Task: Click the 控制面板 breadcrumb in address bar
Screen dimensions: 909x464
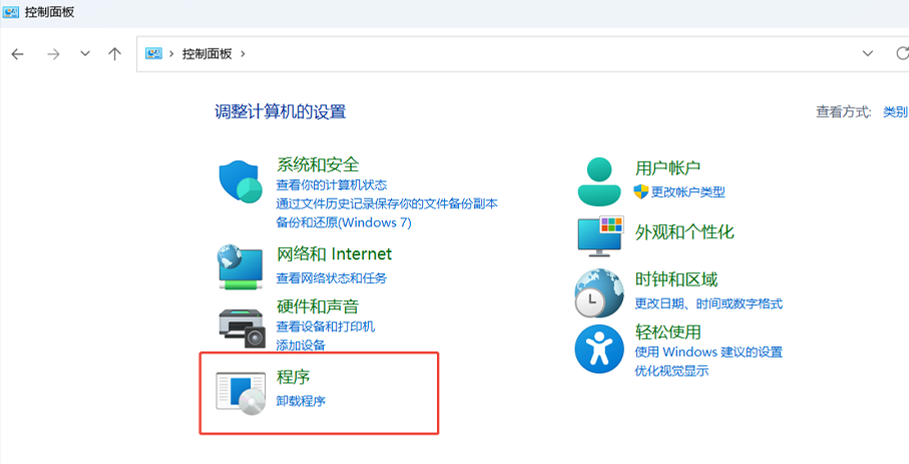Action: 206,54
